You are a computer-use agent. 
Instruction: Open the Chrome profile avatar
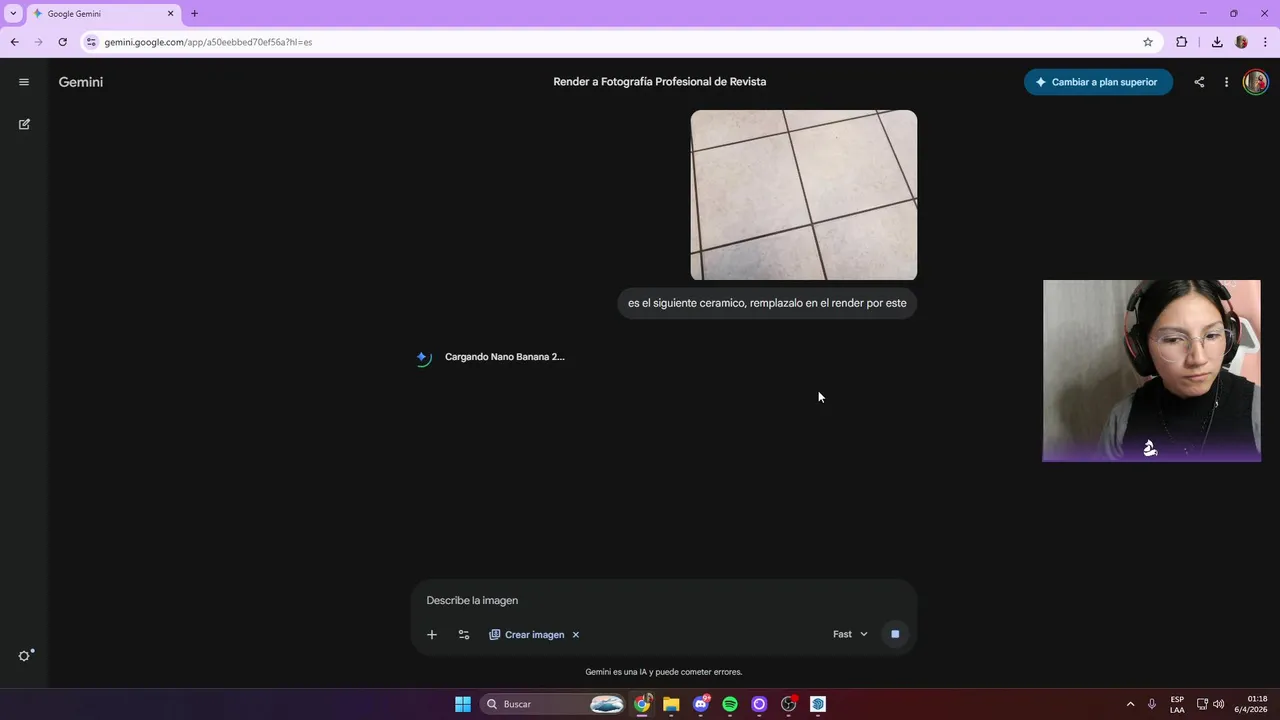[x=1242, y=42]
